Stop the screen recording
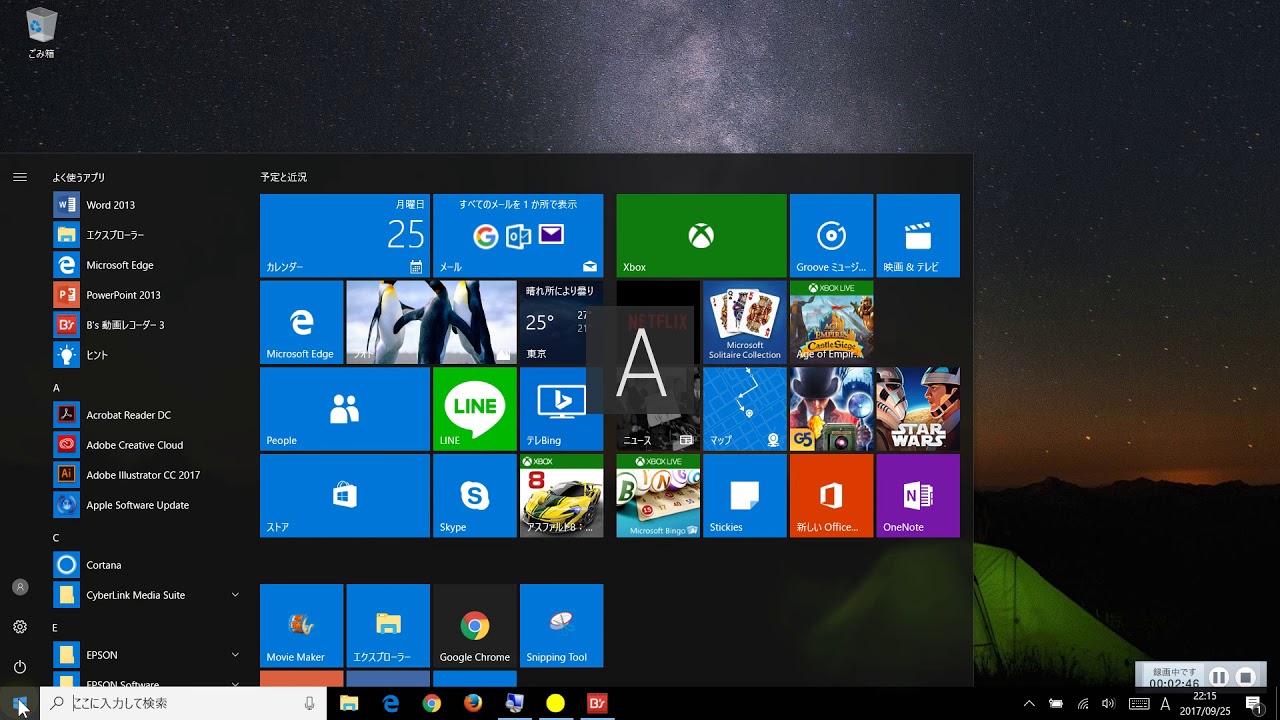Image resolution: width=1280 pixels, height=720 pixels. pyautogui.click(x=1246, y=678)
